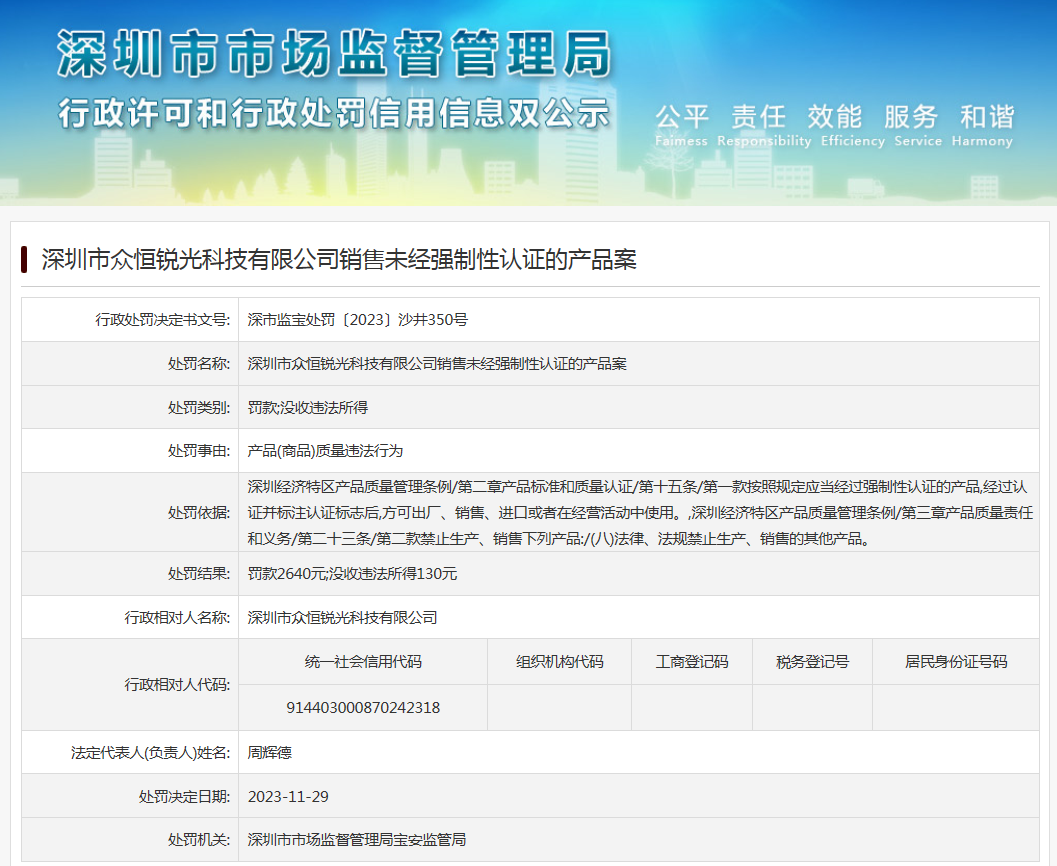This screenshot has width=1057, height=866.
Task: Click the value 罚款;没收违法所得
Action: 307,408
